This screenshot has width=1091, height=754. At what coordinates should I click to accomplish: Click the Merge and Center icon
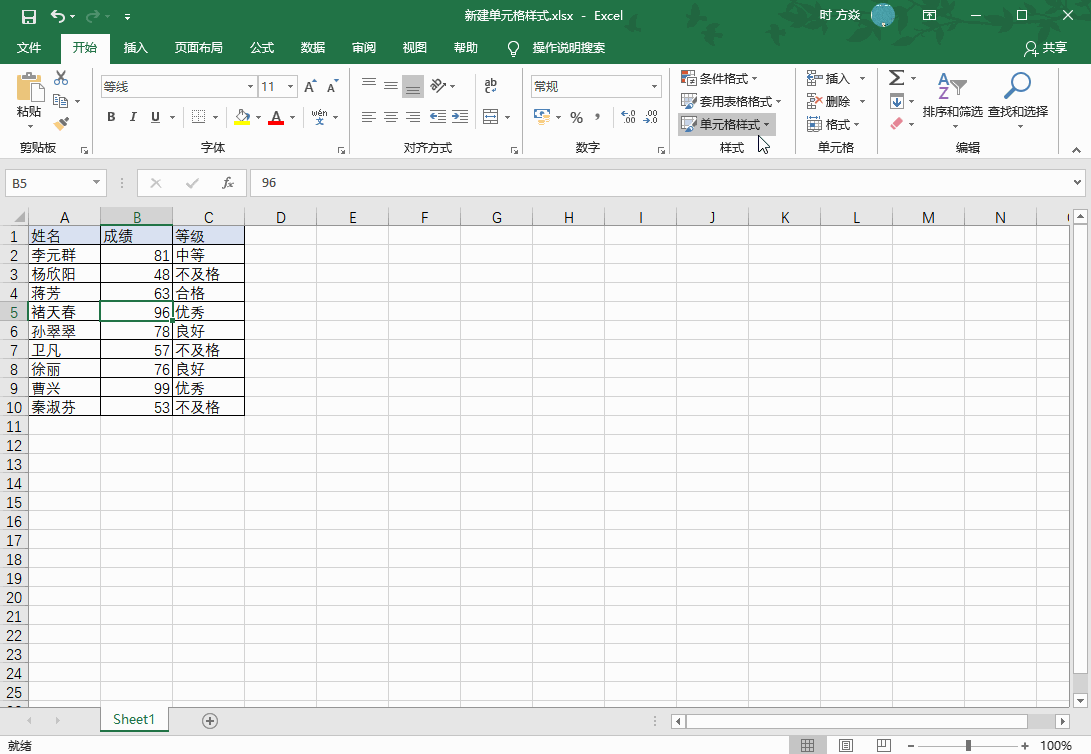point(491,117)
